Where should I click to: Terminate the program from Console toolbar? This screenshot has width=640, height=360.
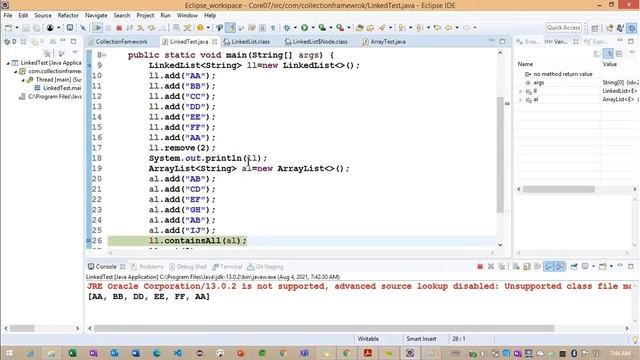[480, 267]
